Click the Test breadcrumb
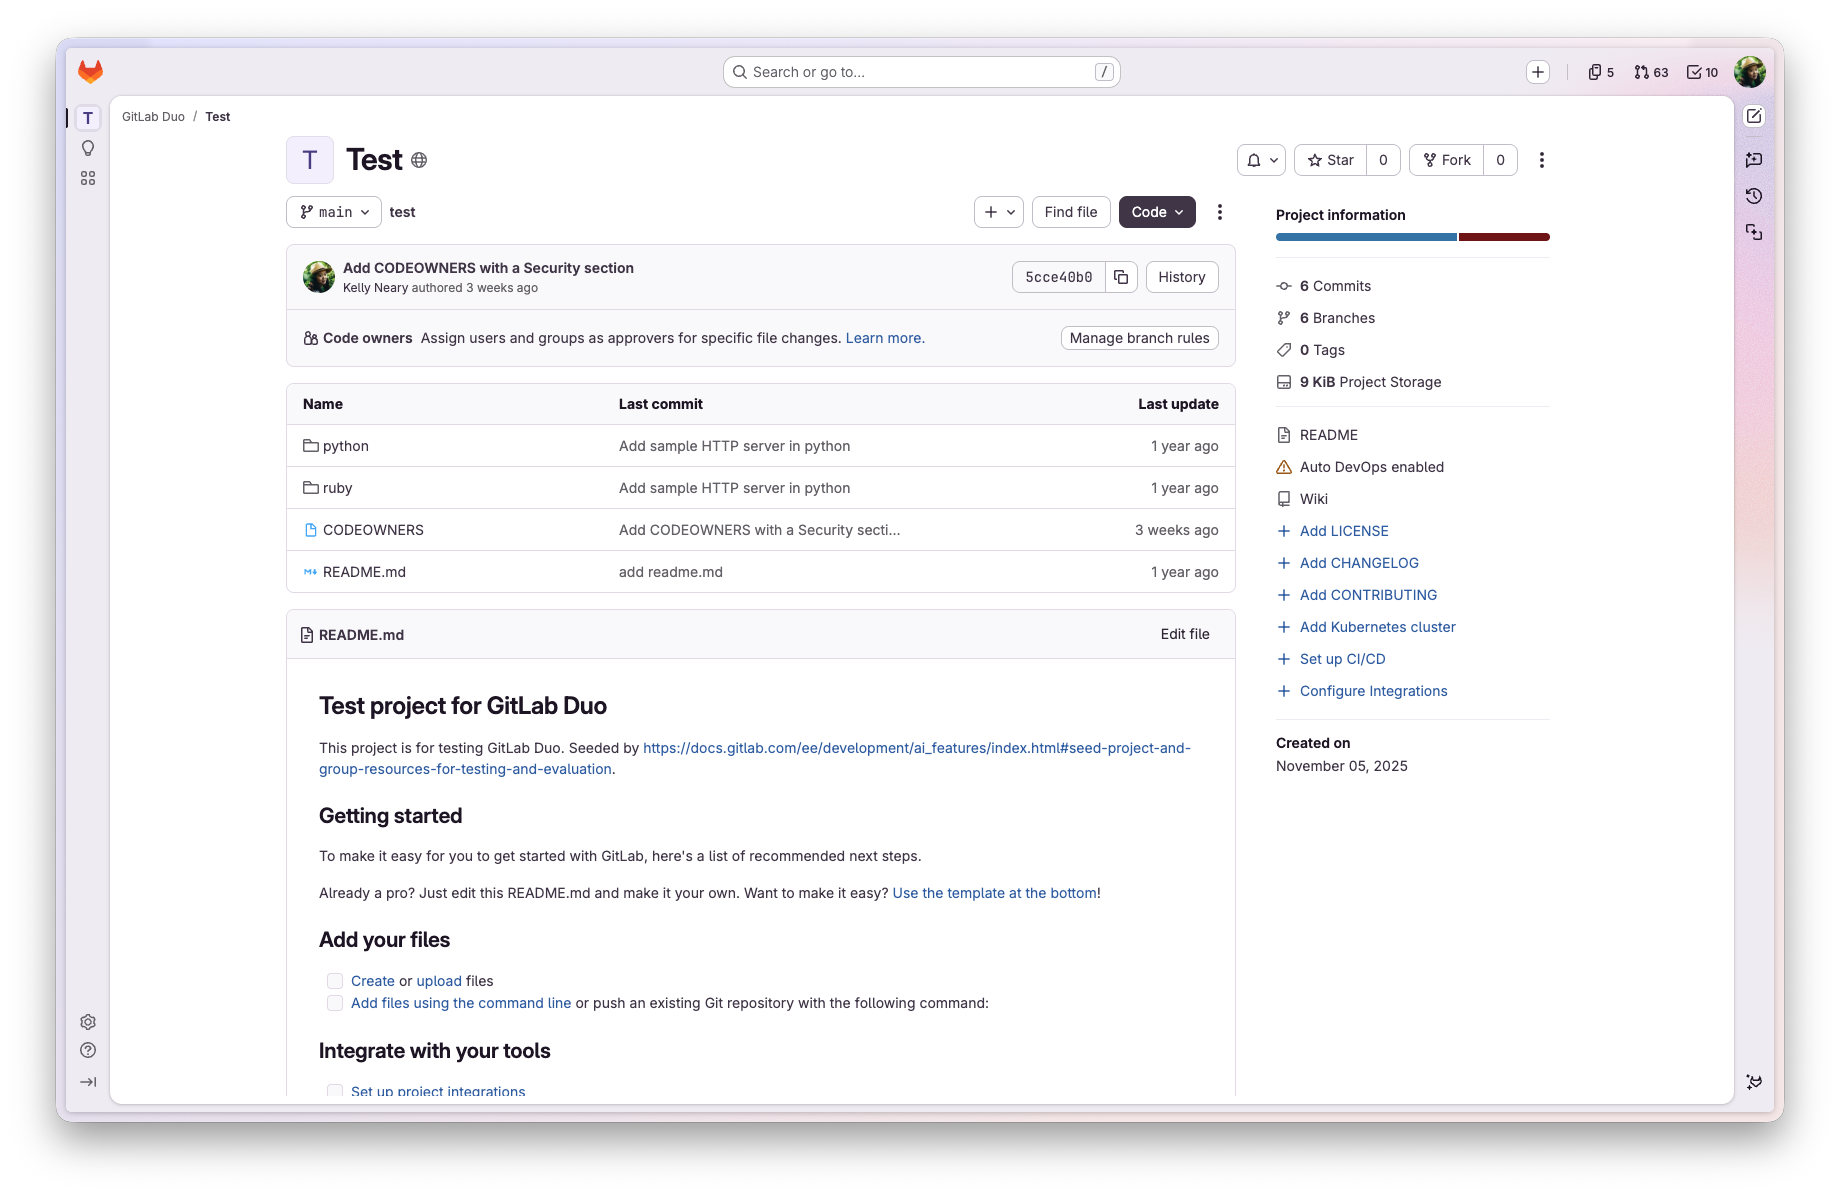1840x1196 pixels. click(x=218, y=117)
